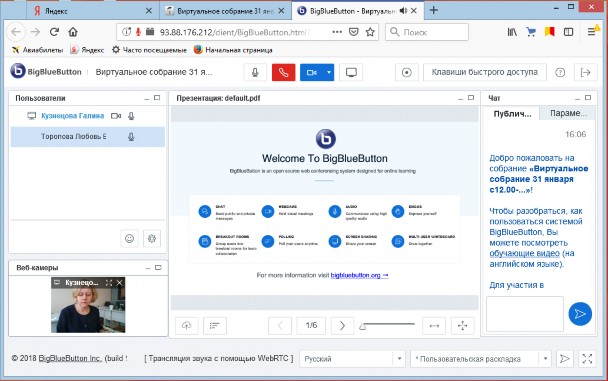Screen dimensions: 608x381
Task: Open Пользовательская раскладка layout dropdown
Action: pyautogui.click(x=481, y=359)
